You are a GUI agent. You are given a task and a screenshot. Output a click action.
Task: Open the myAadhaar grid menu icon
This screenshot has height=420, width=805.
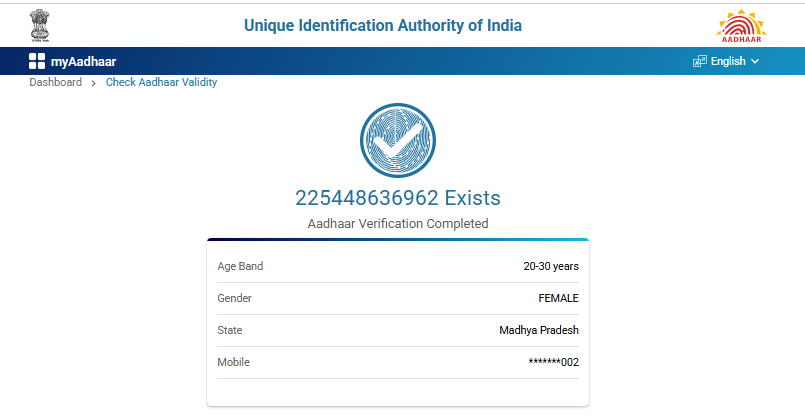[x=37, y=61]
